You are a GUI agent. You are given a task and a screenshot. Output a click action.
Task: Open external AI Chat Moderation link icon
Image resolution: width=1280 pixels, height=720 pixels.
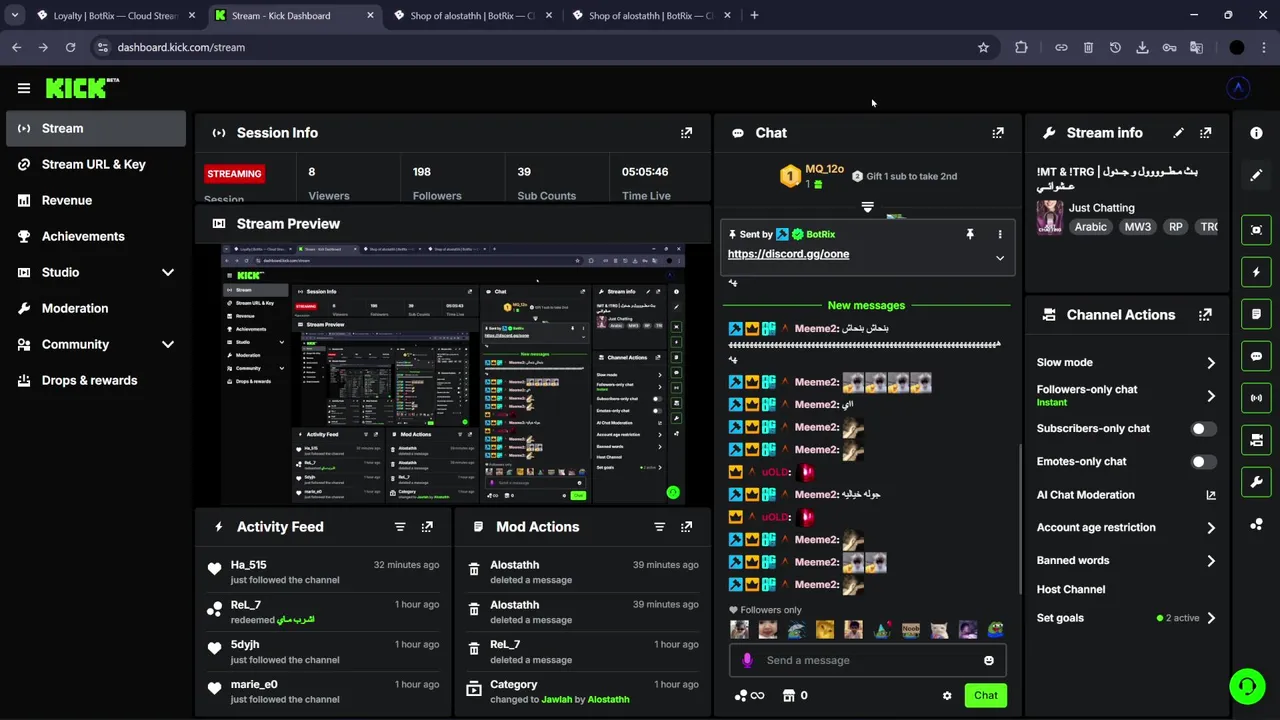point(1211,495)
